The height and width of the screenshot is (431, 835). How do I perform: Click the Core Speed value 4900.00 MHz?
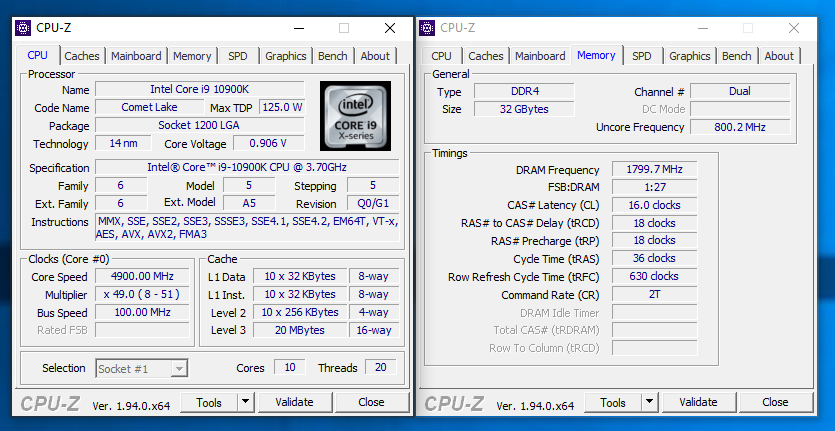142,277
